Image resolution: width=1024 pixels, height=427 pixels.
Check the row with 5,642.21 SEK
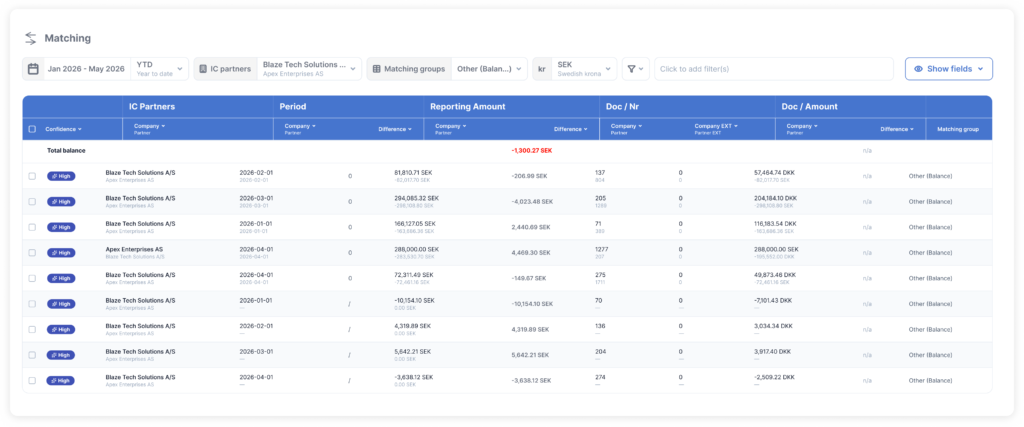coord(33,355)
